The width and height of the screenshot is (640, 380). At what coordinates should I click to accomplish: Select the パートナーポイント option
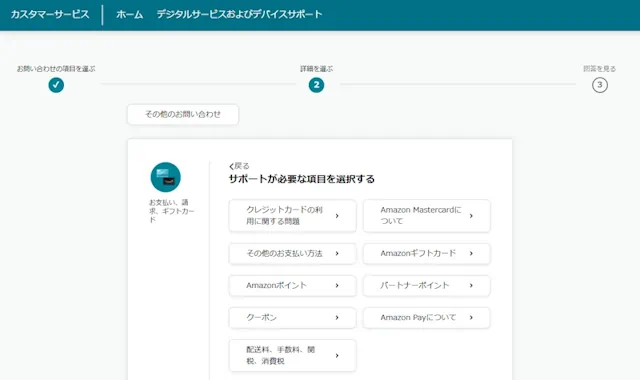coord(427,286)
